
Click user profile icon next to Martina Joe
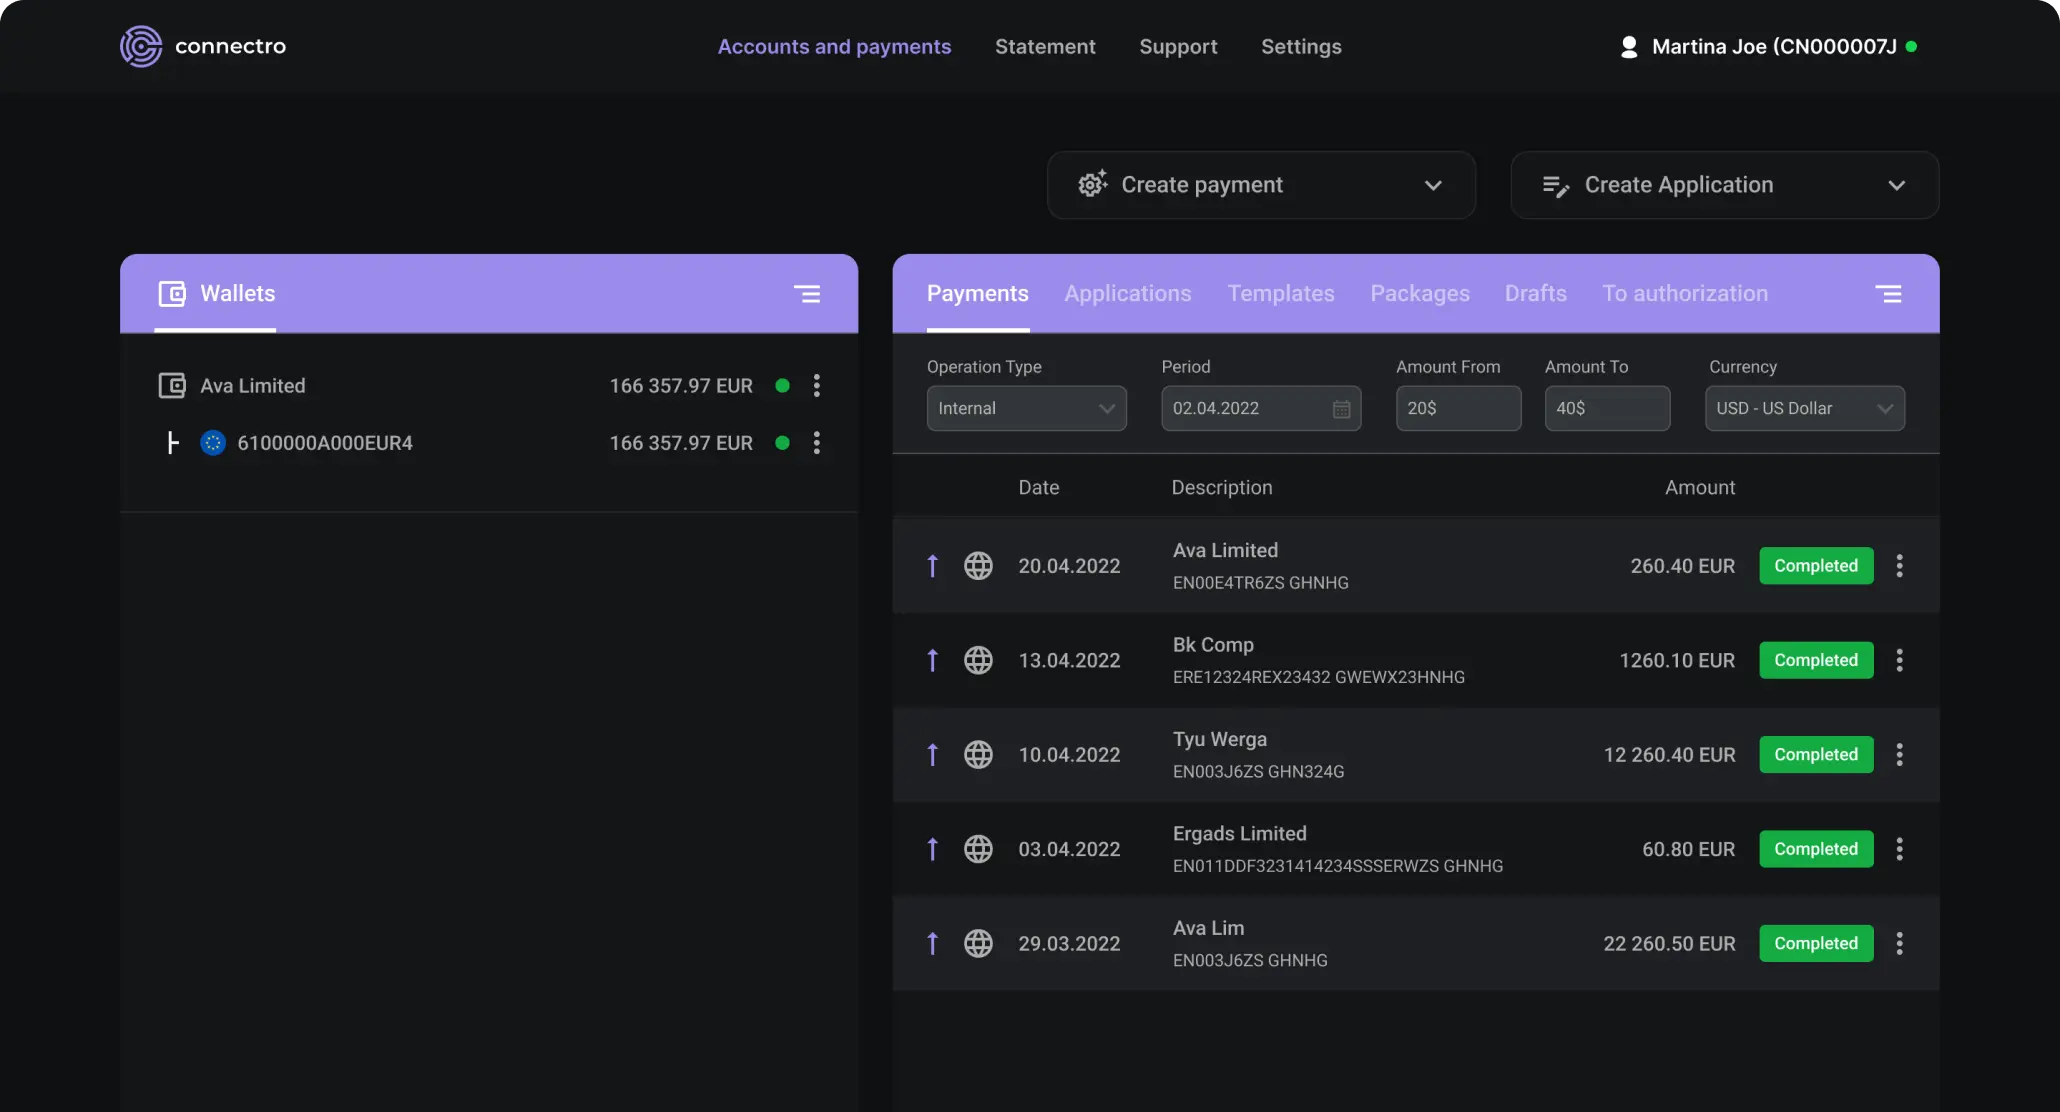point(1629,47)
